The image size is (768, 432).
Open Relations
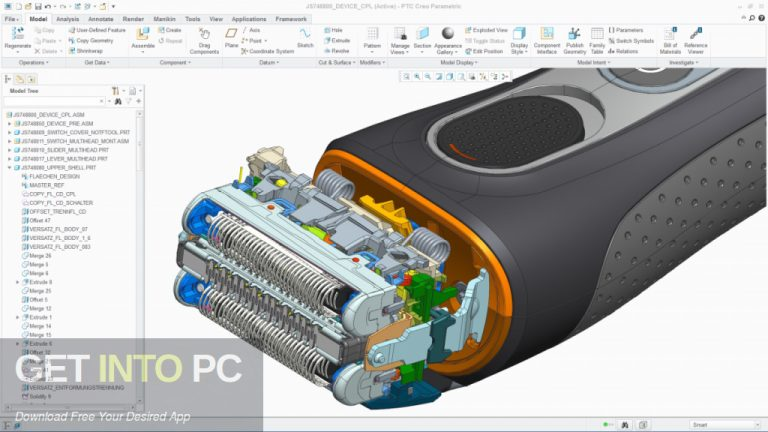[x=623, y=51]
